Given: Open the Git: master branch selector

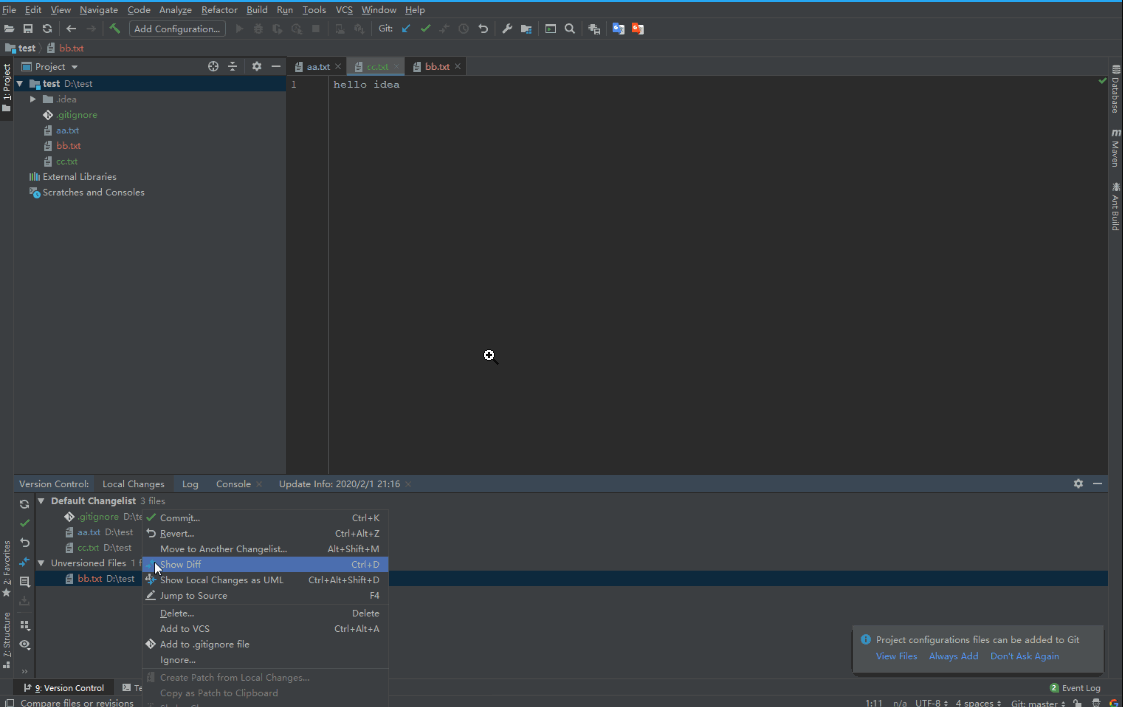Looking at the screenshot, I should pyautogui.click(x=1038, y=703).
